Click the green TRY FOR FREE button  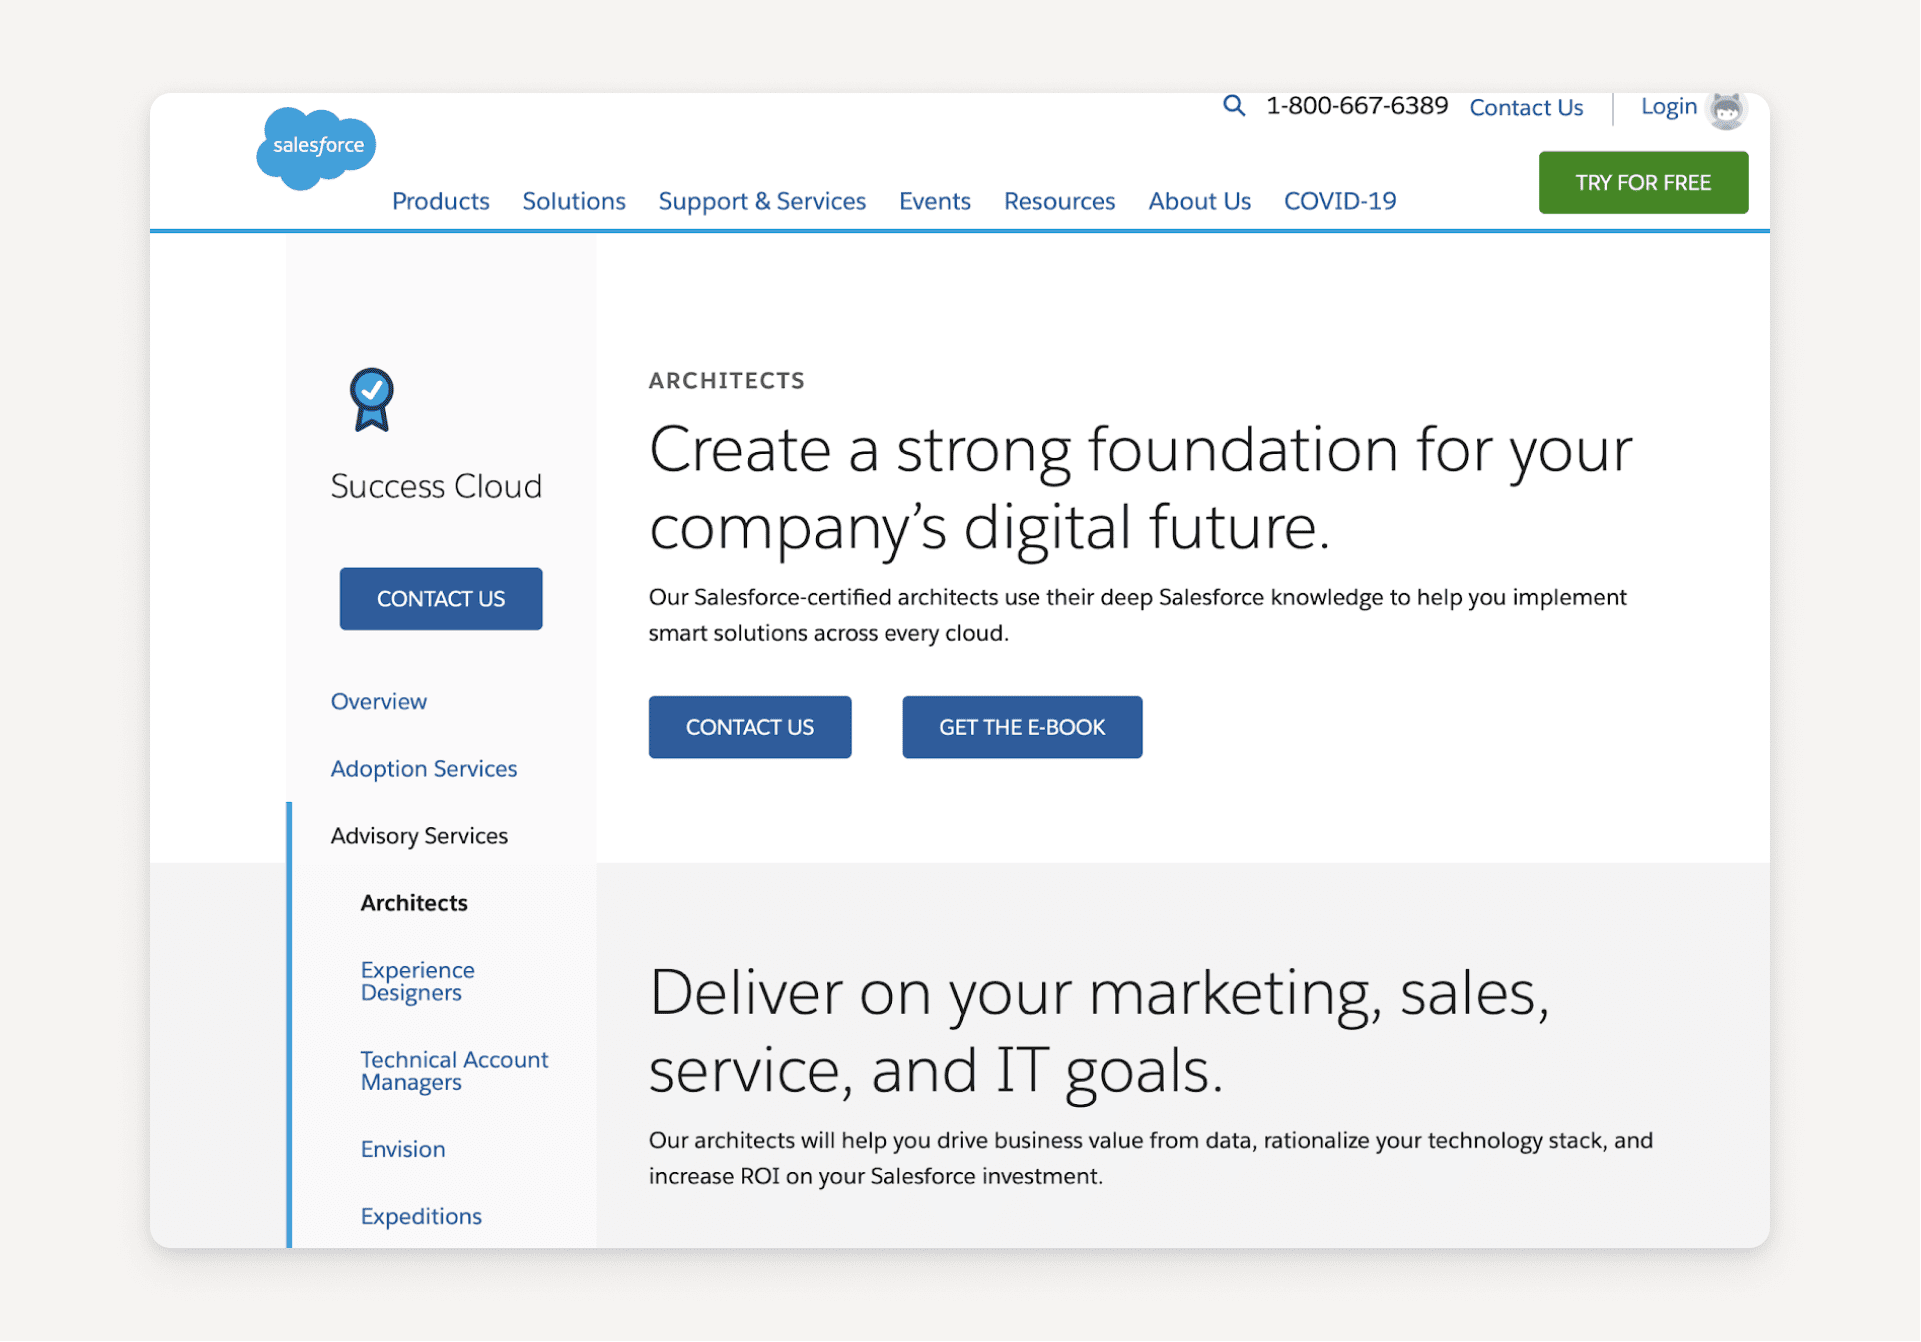click(x=1642, y=182)
